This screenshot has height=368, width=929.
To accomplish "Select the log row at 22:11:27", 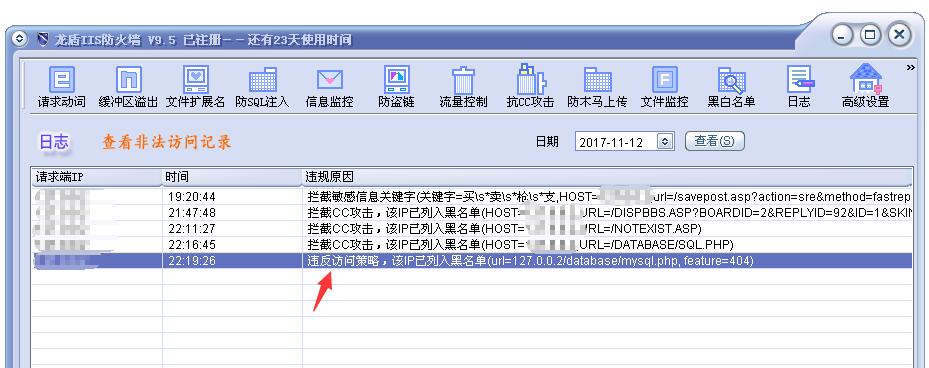I will point(472,229).
